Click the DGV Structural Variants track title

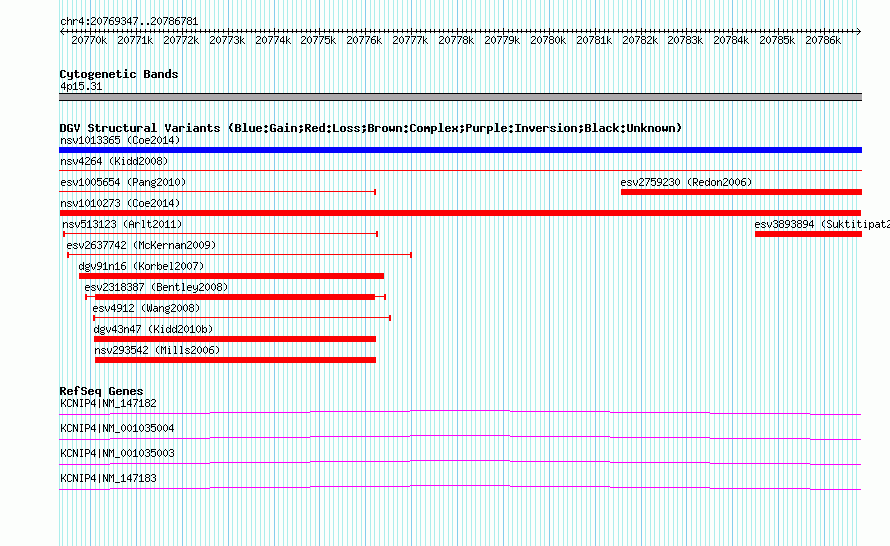pos(371,128)
